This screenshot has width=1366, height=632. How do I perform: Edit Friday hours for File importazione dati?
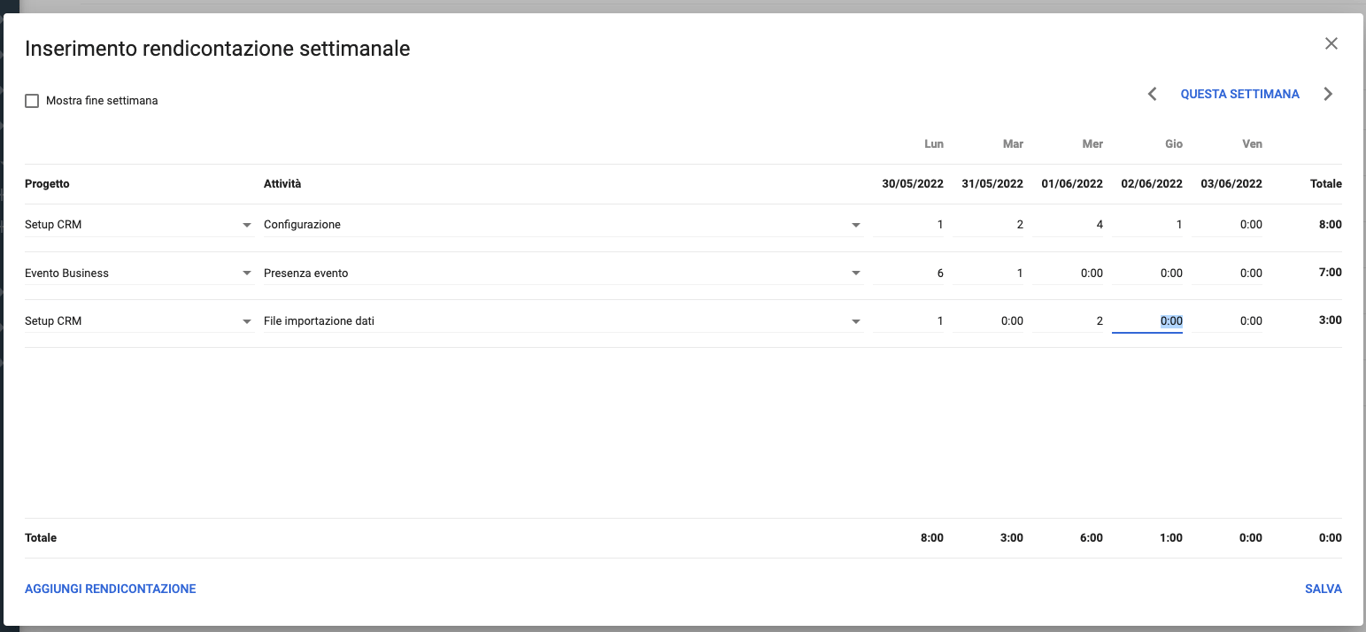(1228, 321)
